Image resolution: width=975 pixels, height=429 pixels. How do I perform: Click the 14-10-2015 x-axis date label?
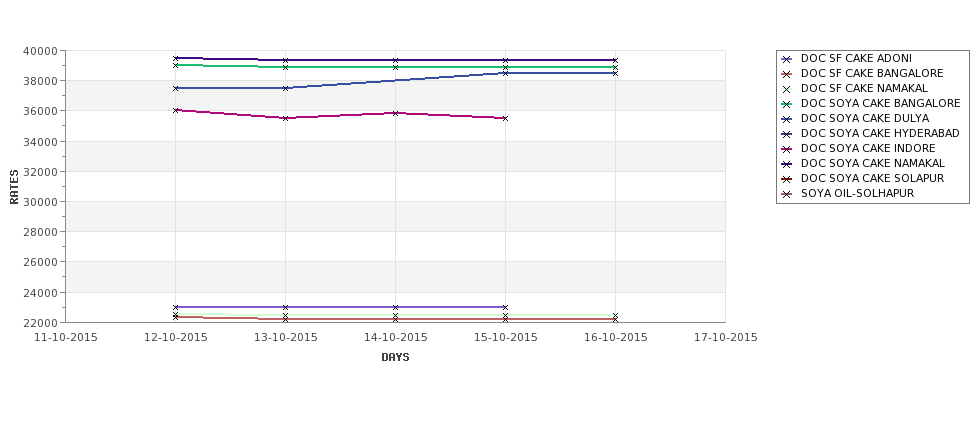(x=395, y=338)
